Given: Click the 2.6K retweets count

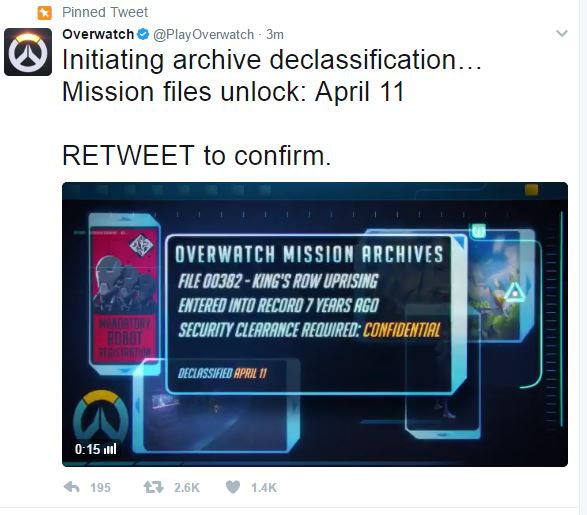Looking at the screenshot, I should point(186,488).
